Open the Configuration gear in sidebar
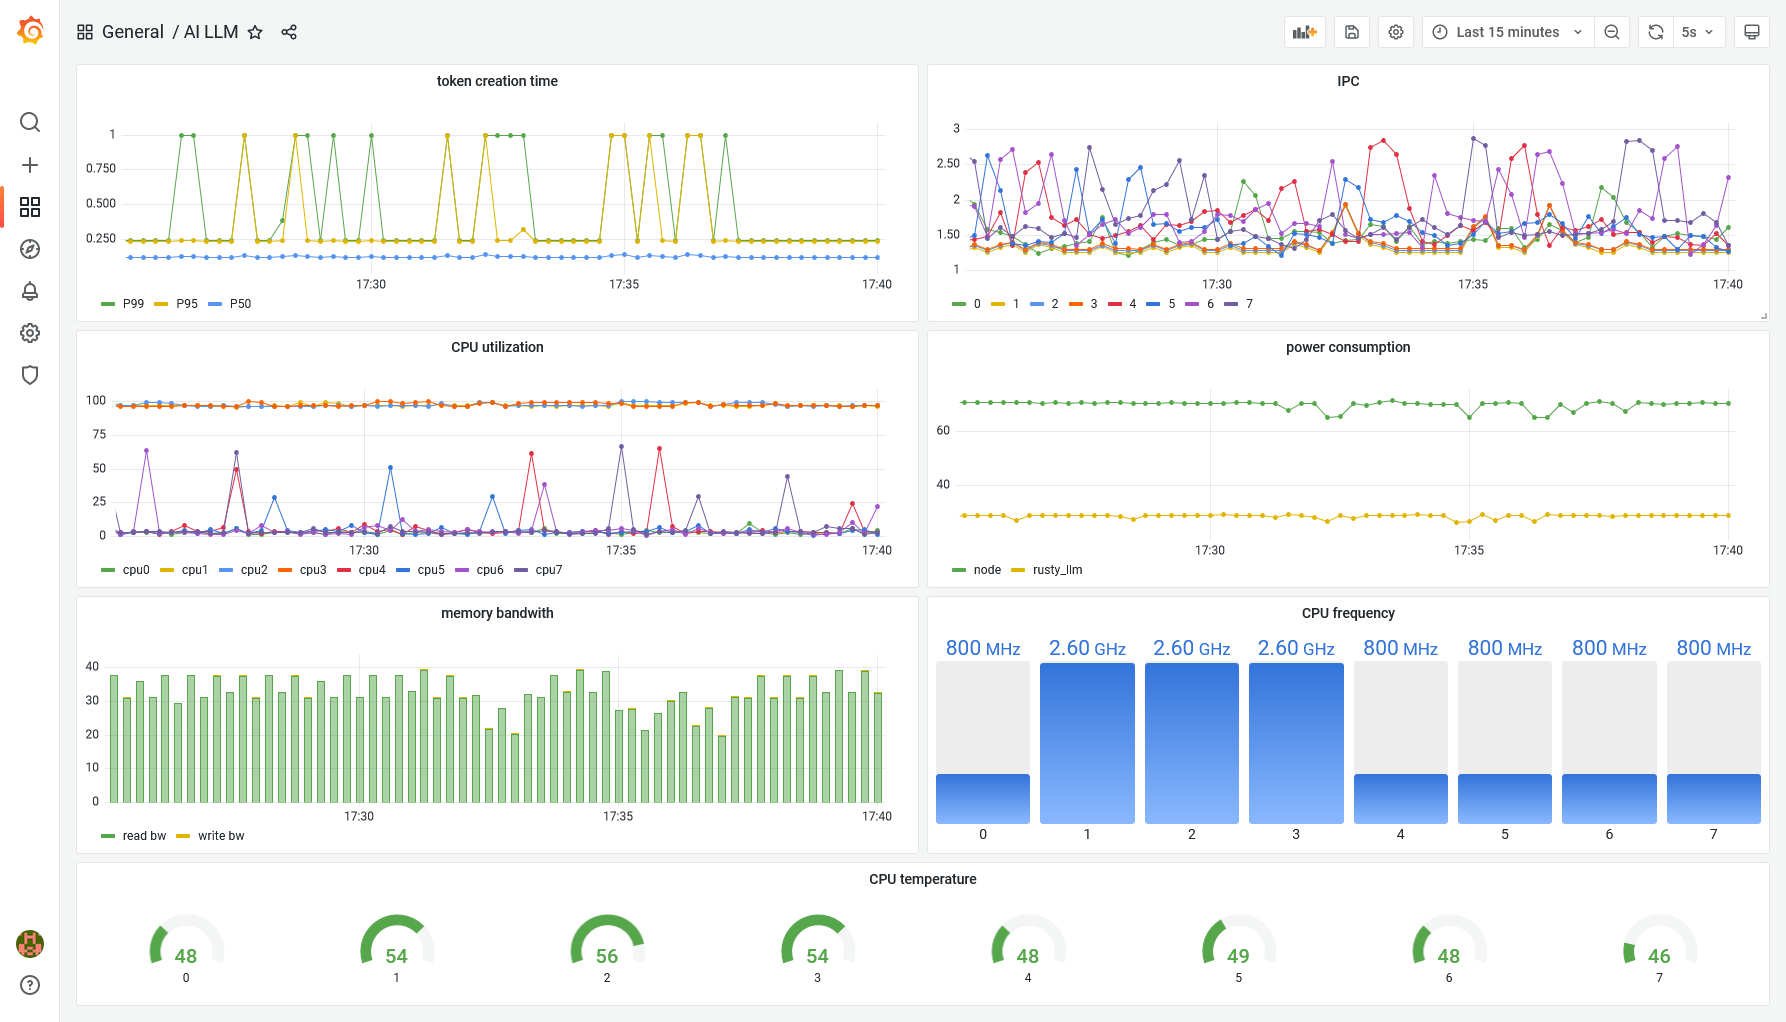1786x1022 pixels. [x=30, y=333]
